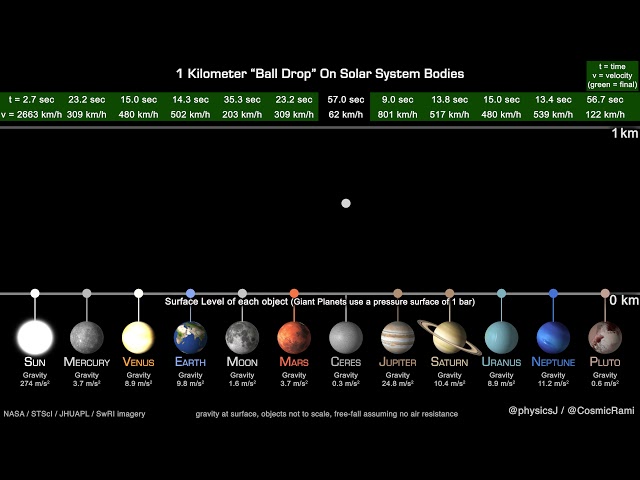Click the gray Ceres image
The image size is (640, 480).
pos(346,338)
